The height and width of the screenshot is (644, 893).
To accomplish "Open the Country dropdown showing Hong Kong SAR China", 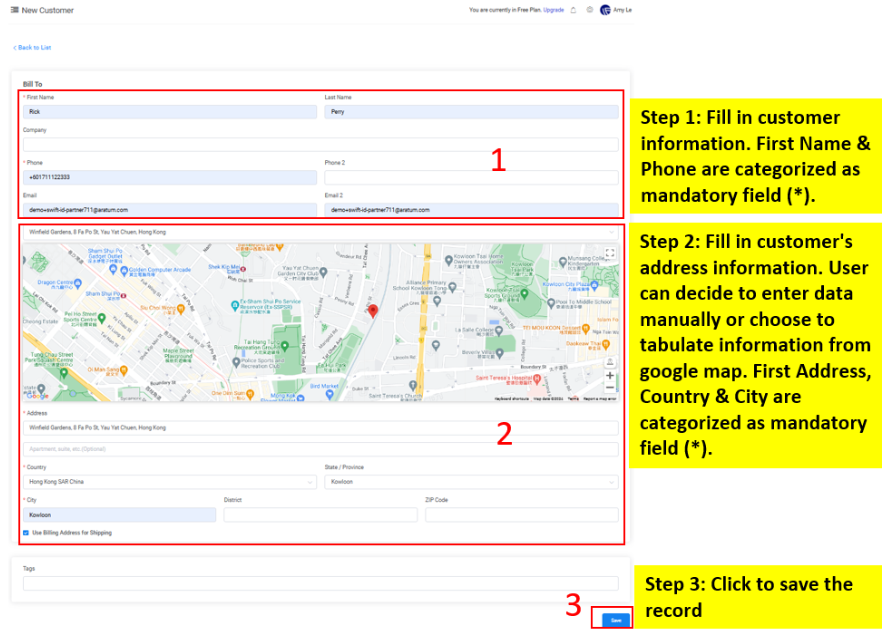I will tap(170, 482).
